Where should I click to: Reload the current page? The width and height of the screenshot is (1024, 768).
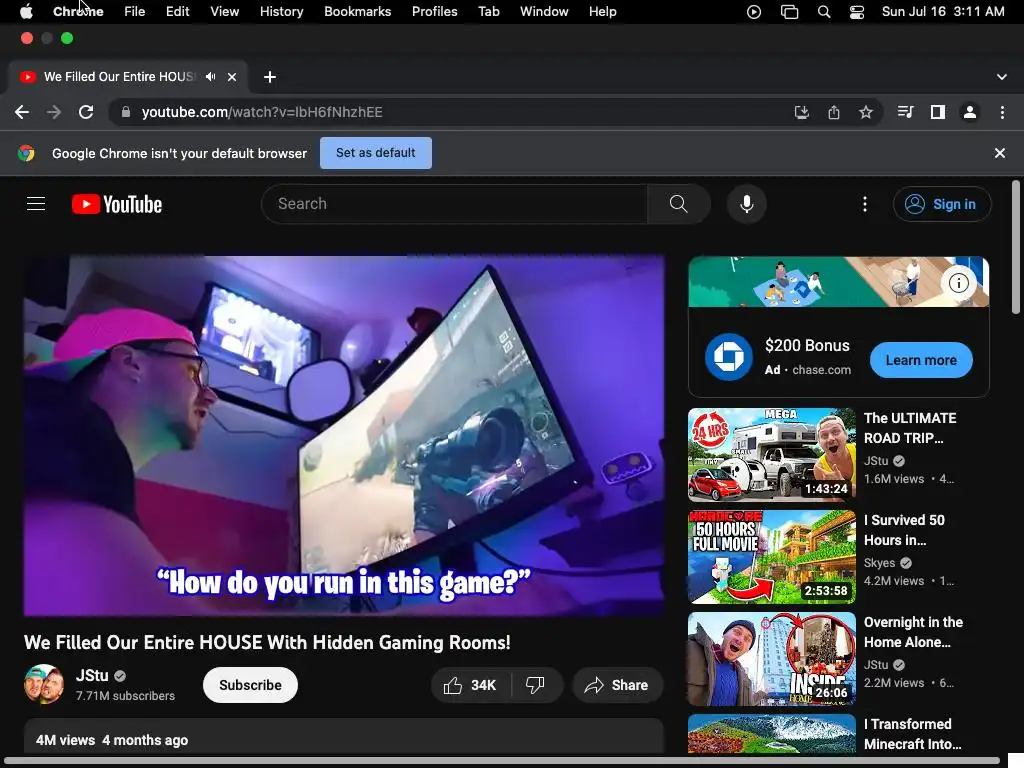point(86,112)
